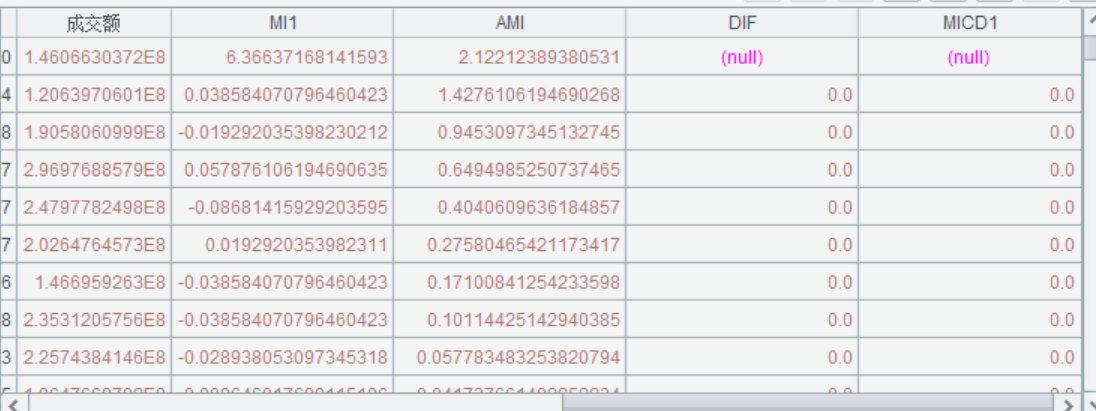Select the cell 1.4606630372E8
This screenshot has height=411, width=1096.
94,57
